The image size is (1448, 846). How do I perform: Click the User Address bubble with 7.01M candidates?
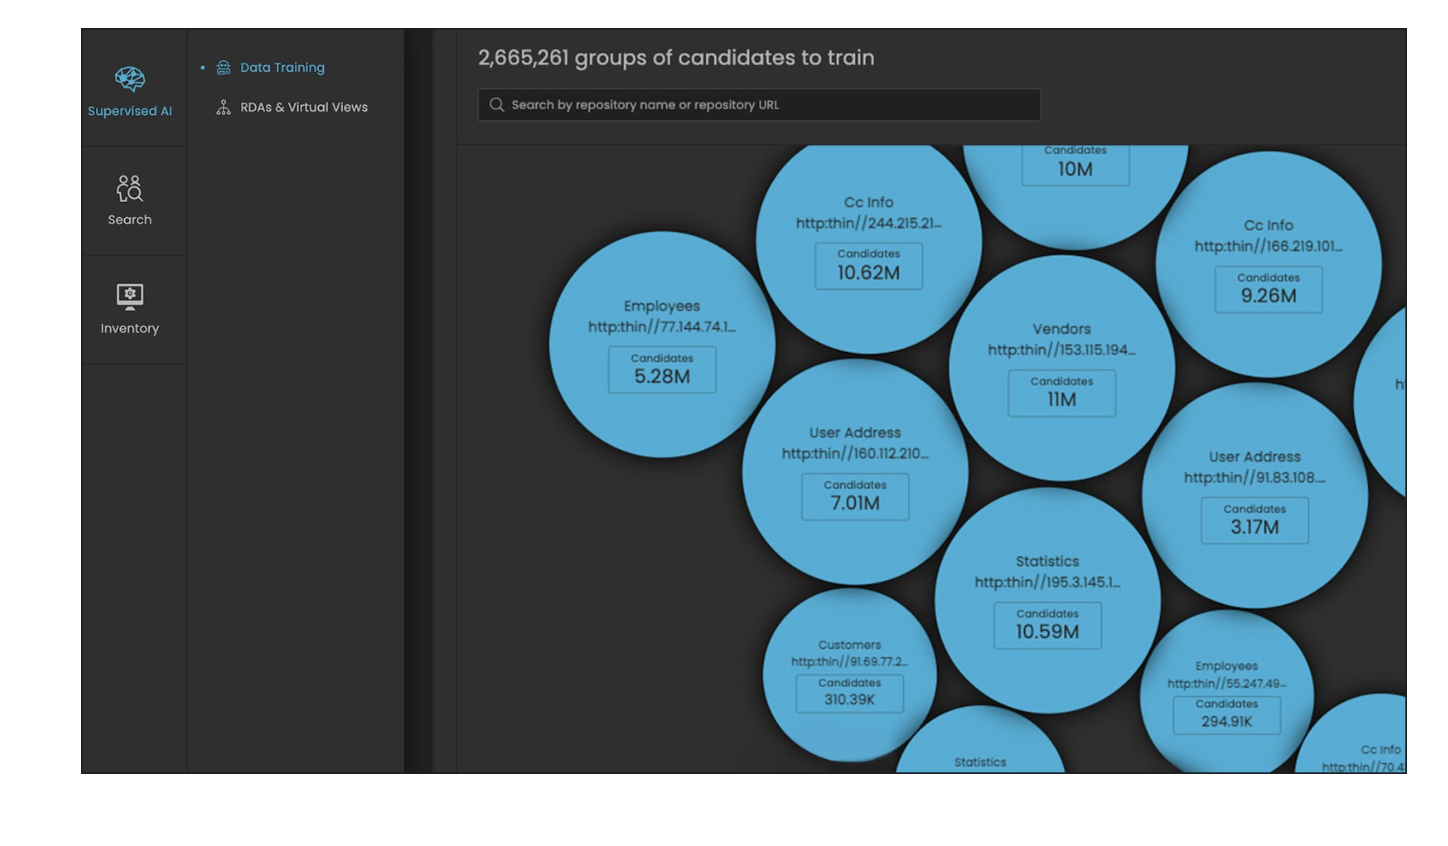[855, 468]
